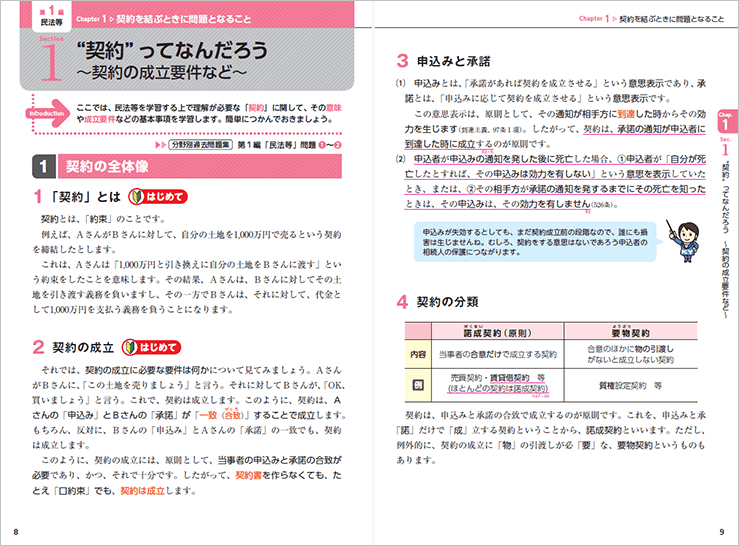
Task: Click the large pink Section 1 numeral
Action: [52, 61]
